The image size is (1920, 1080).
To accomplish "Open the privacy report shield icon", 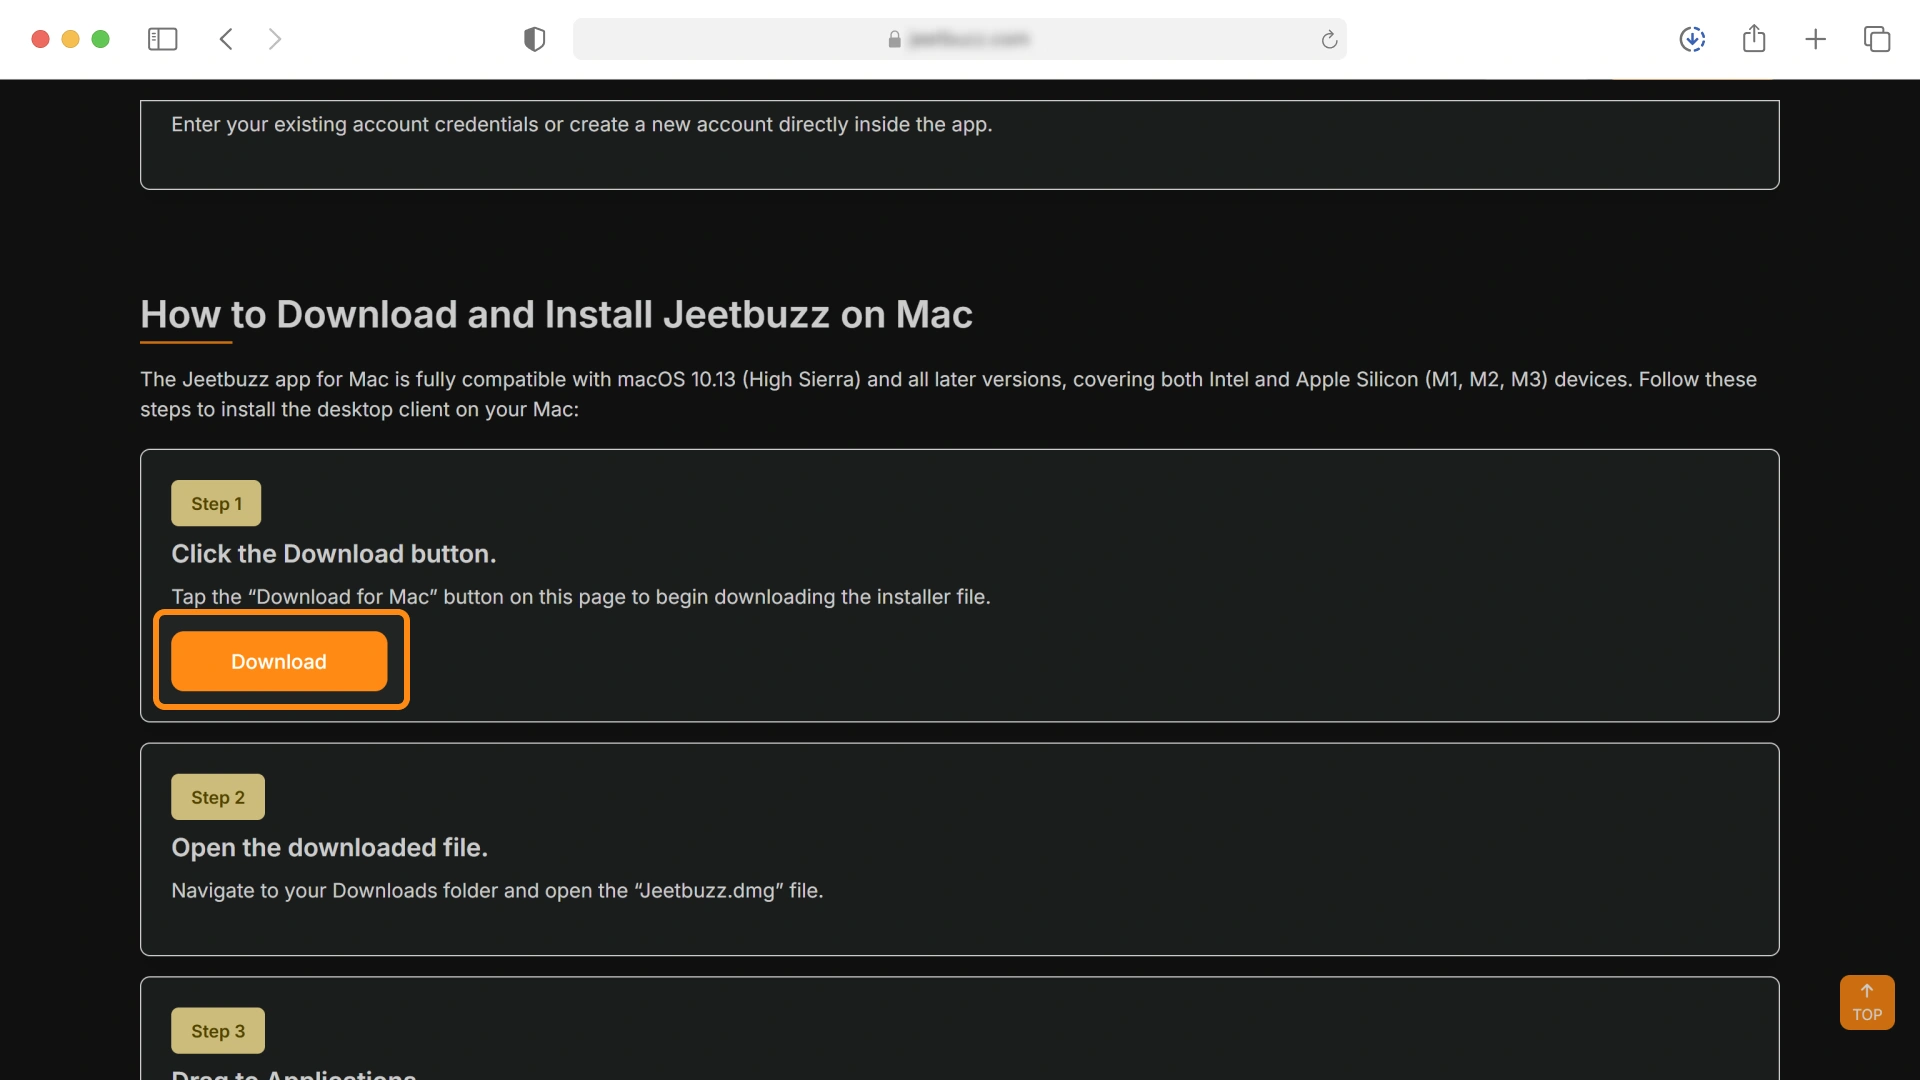I will pos(535,39).
